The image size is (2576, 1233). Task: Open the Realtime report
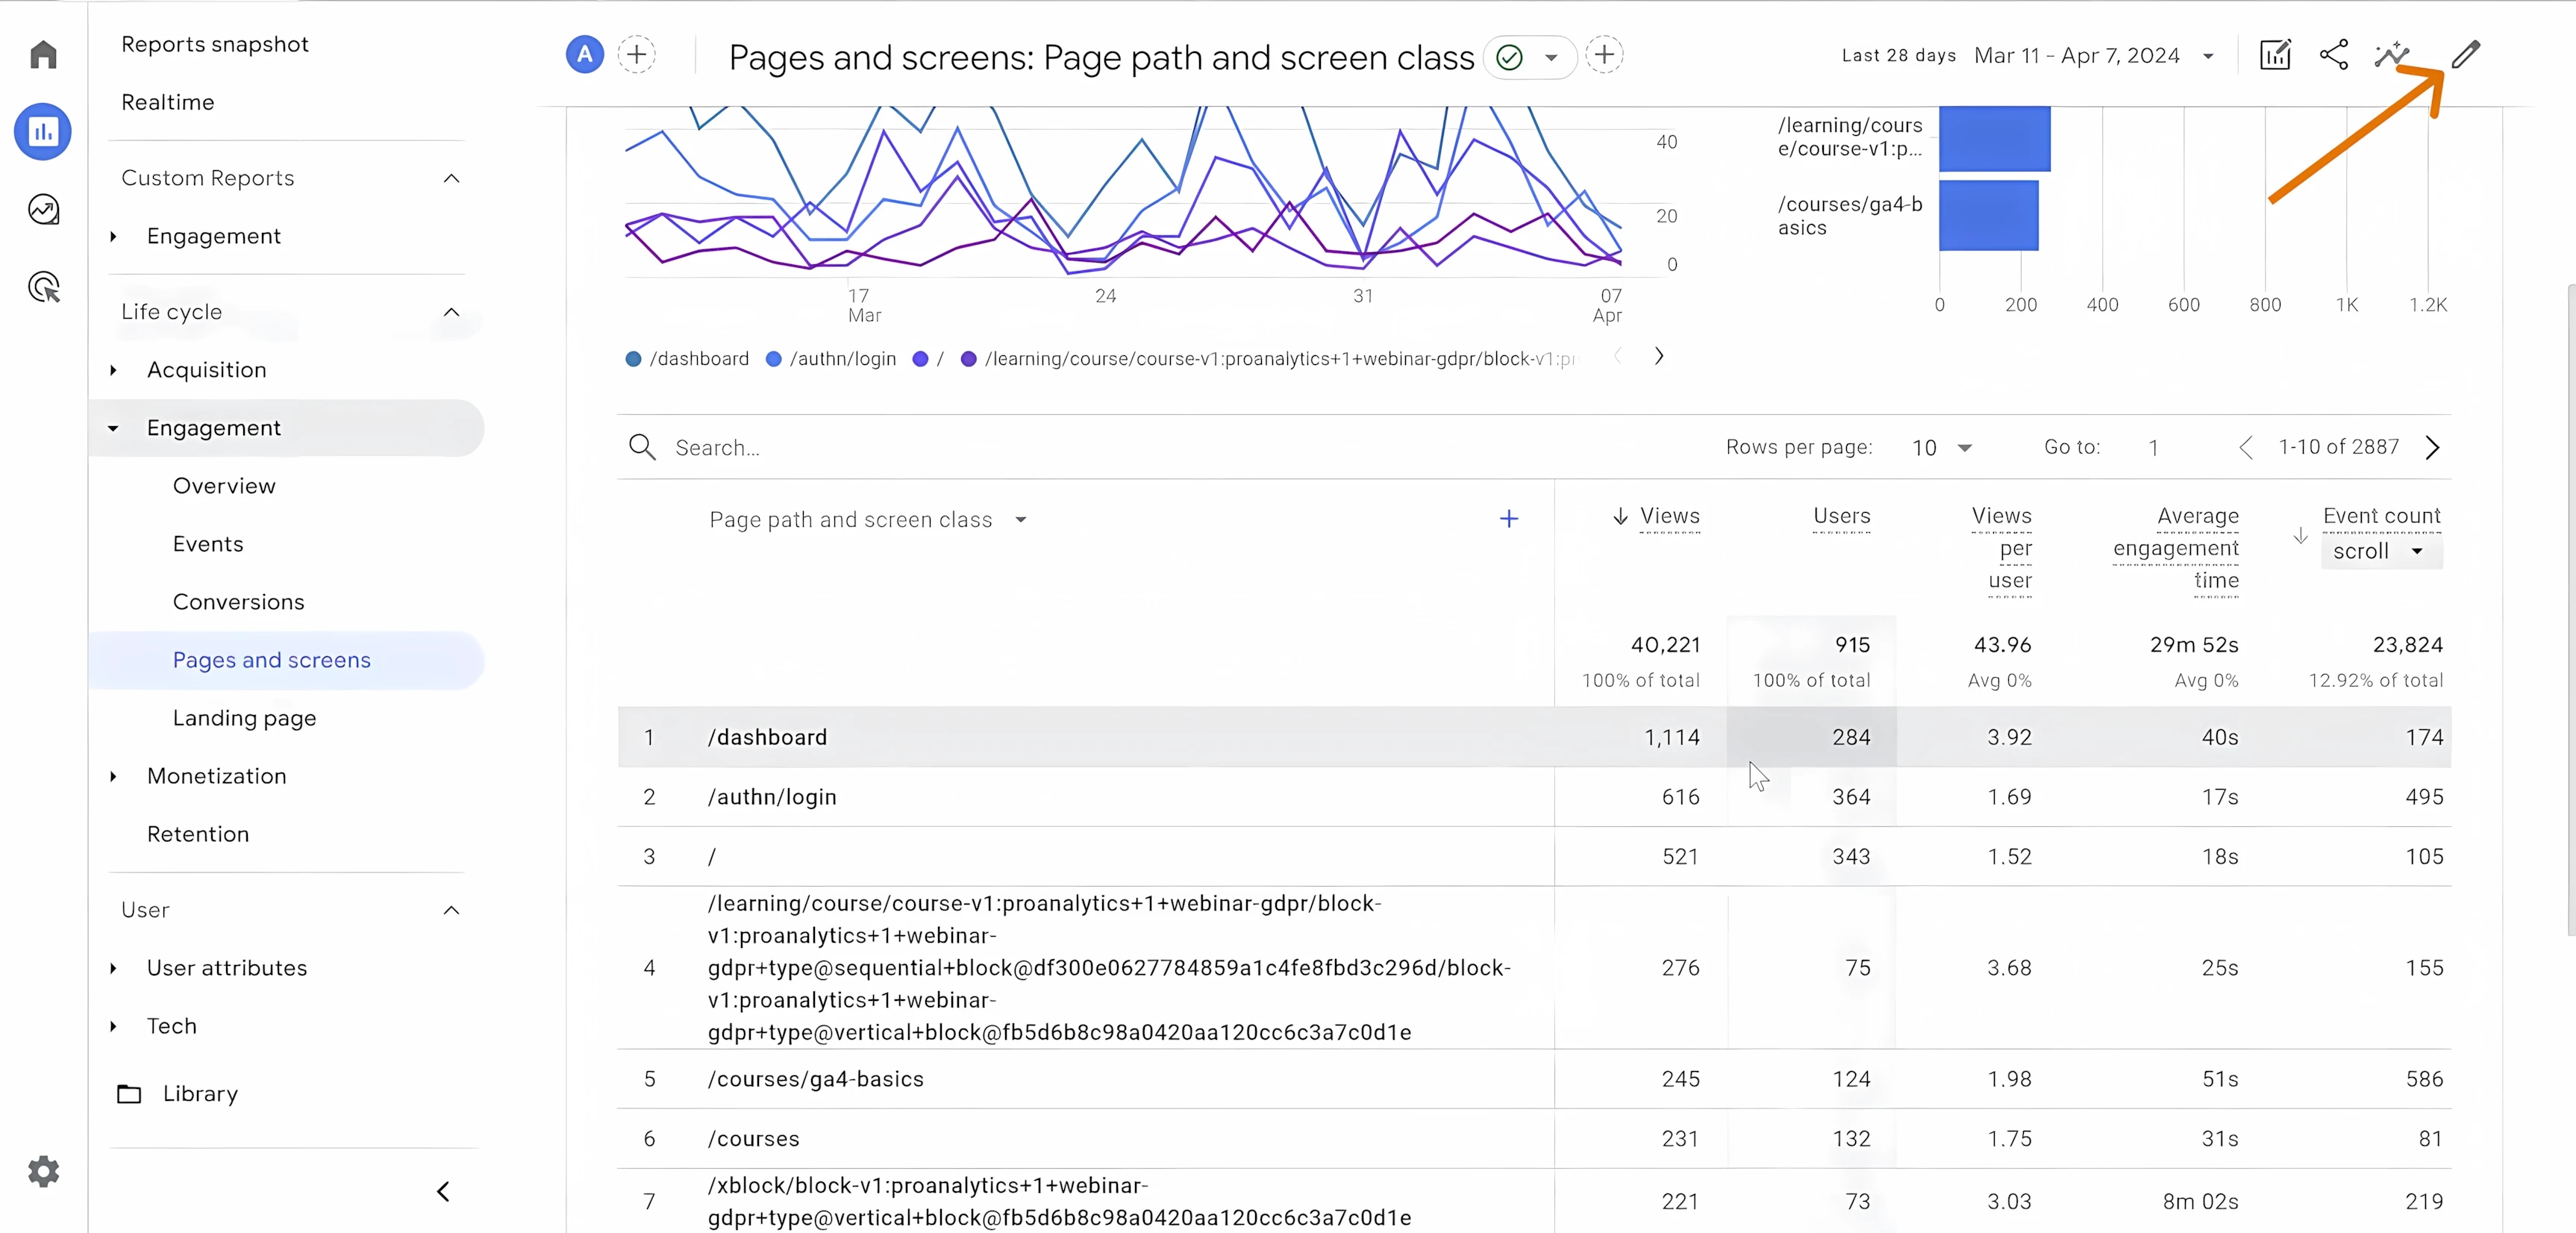coord(168,102)
